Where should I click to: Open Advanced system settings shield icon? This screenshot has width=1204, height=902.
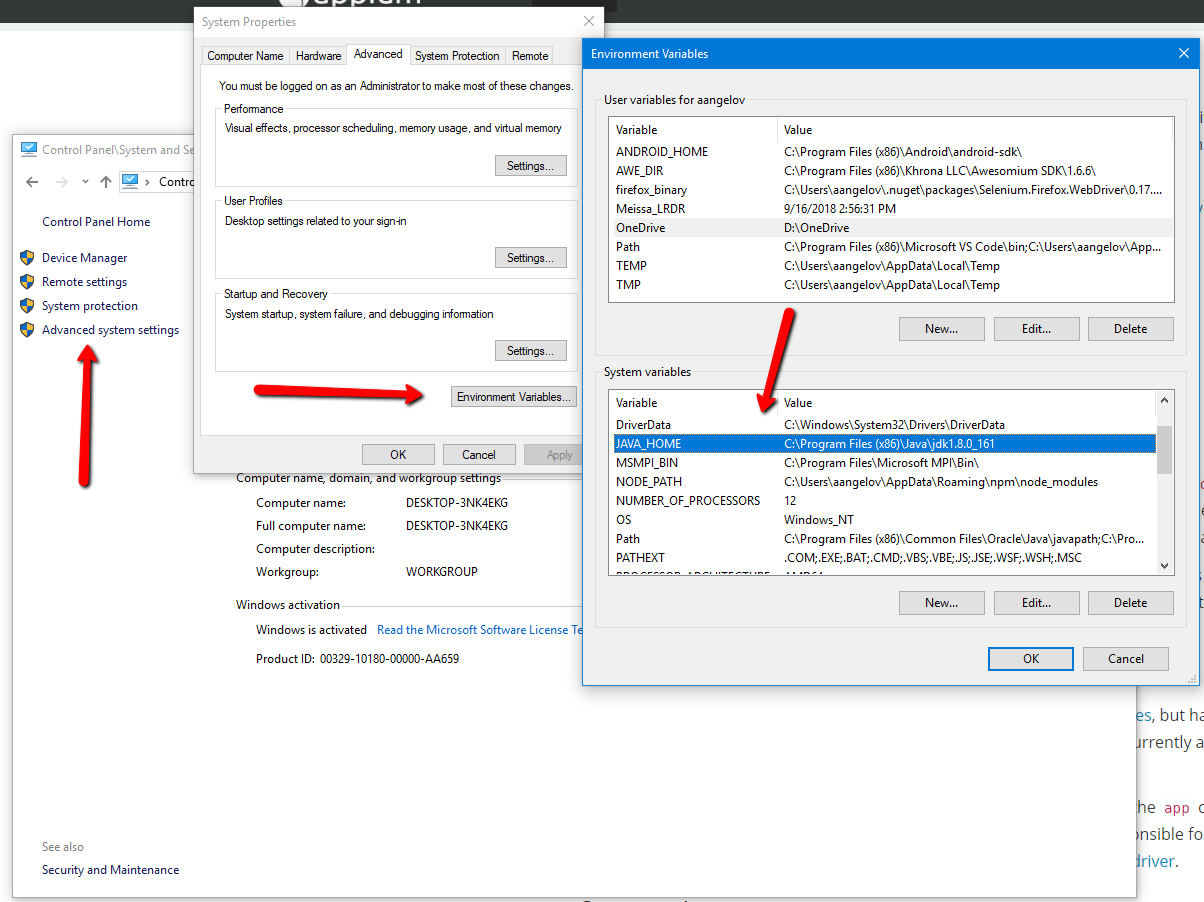[x=27, y=329]
